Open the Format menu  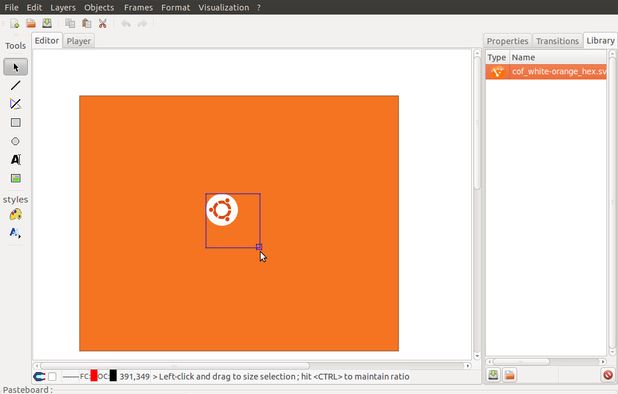pos(175,7)
